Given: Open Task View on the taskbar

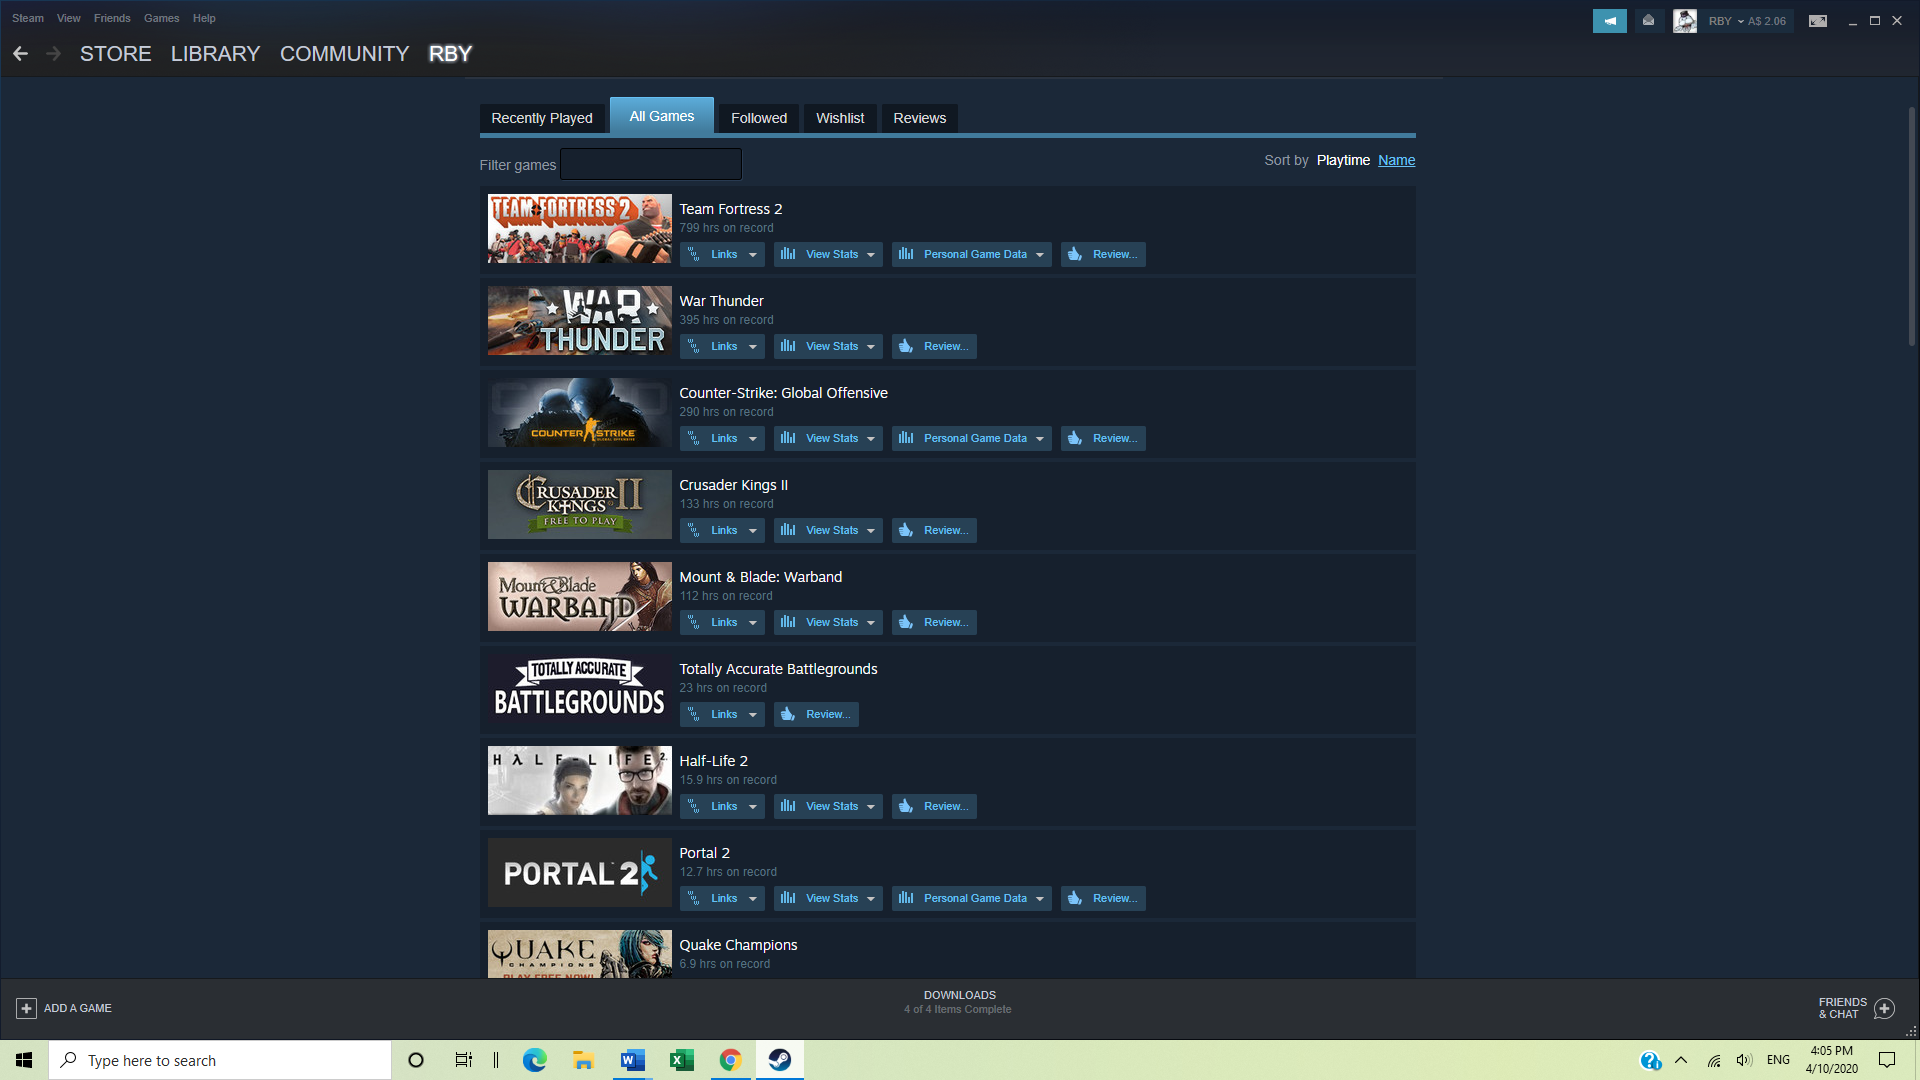Looking at the screenshot, I should [464, 1060].
